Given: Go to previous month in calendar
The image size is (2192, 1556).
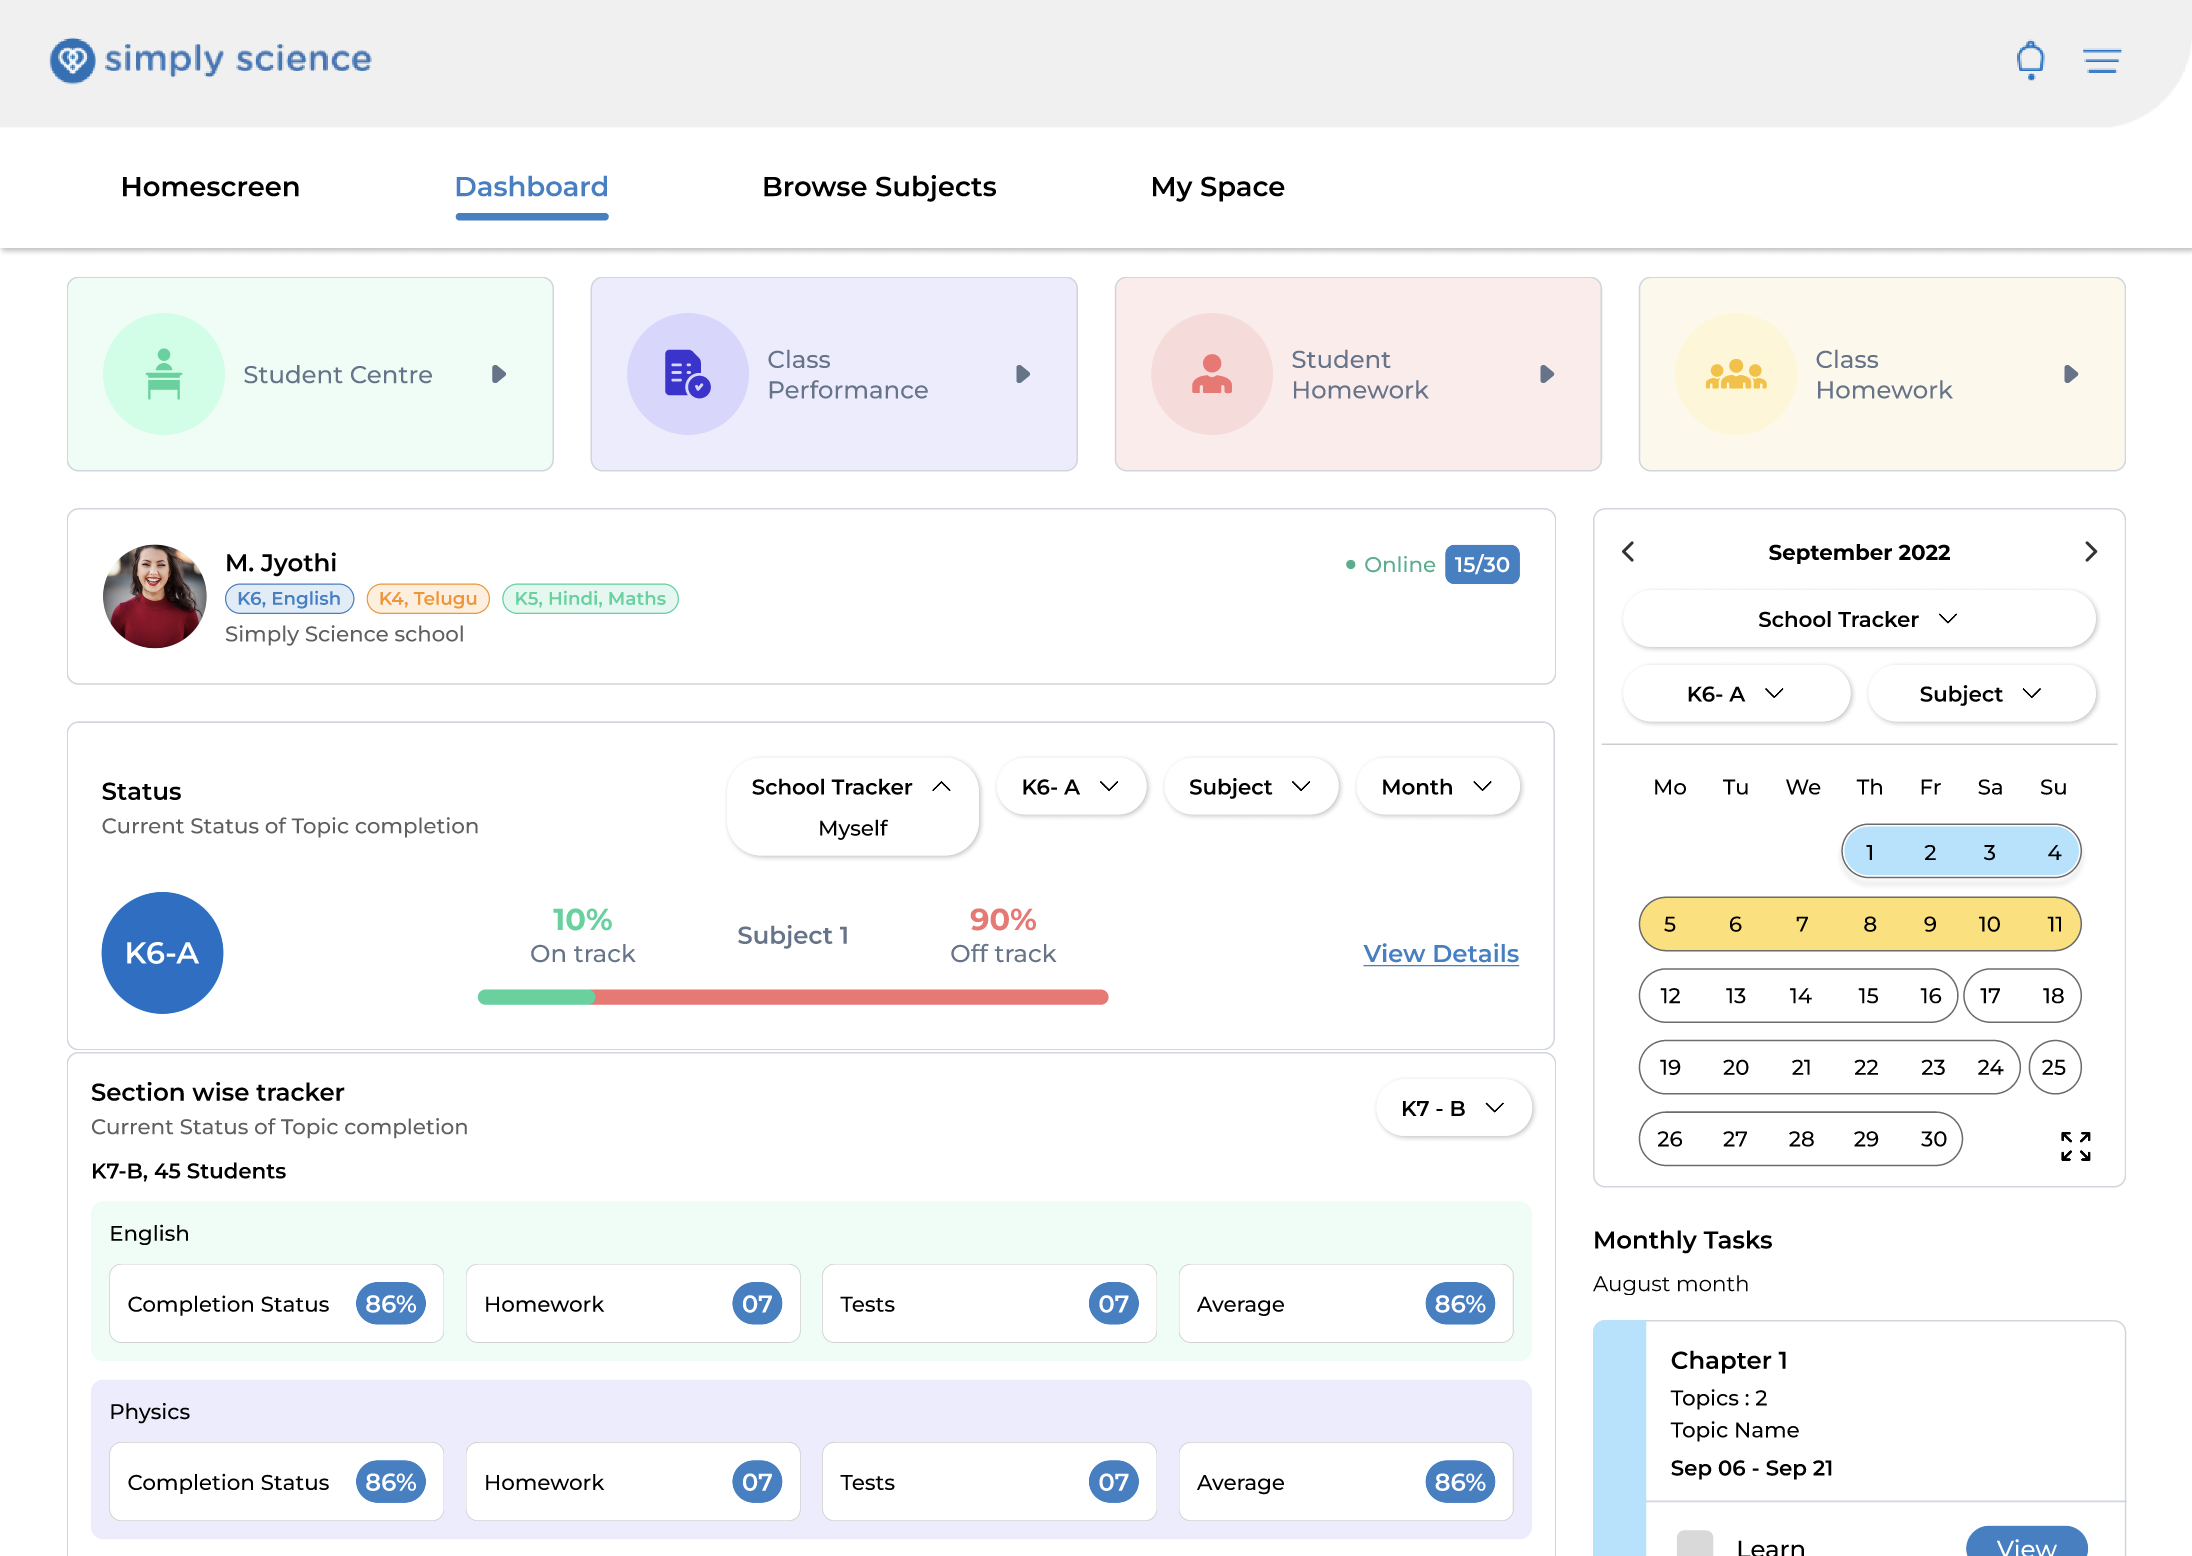Looking at the screenshot, I should tap(1628, 552).
